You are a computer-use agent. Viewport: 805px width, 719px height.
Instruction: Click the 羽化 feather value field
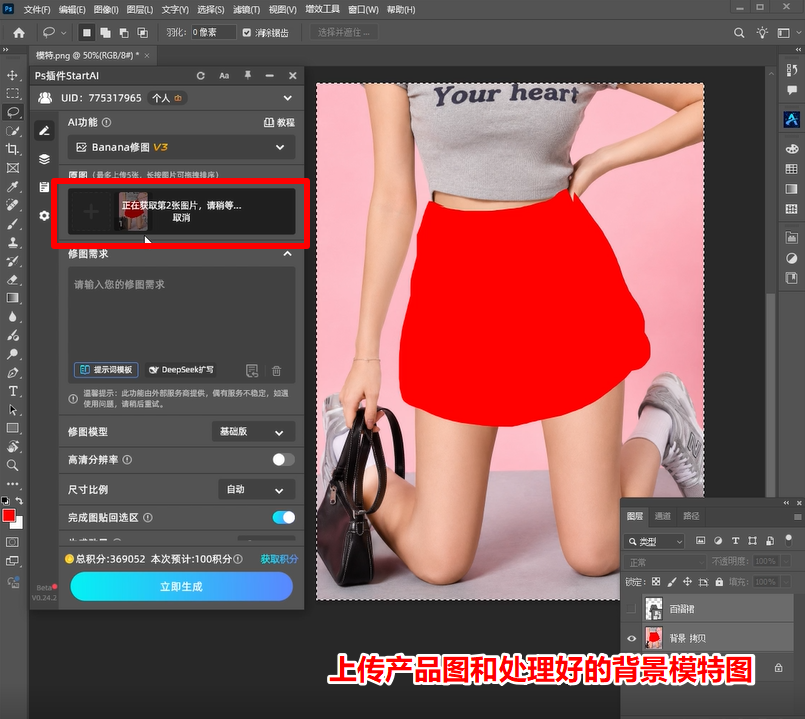214,33
